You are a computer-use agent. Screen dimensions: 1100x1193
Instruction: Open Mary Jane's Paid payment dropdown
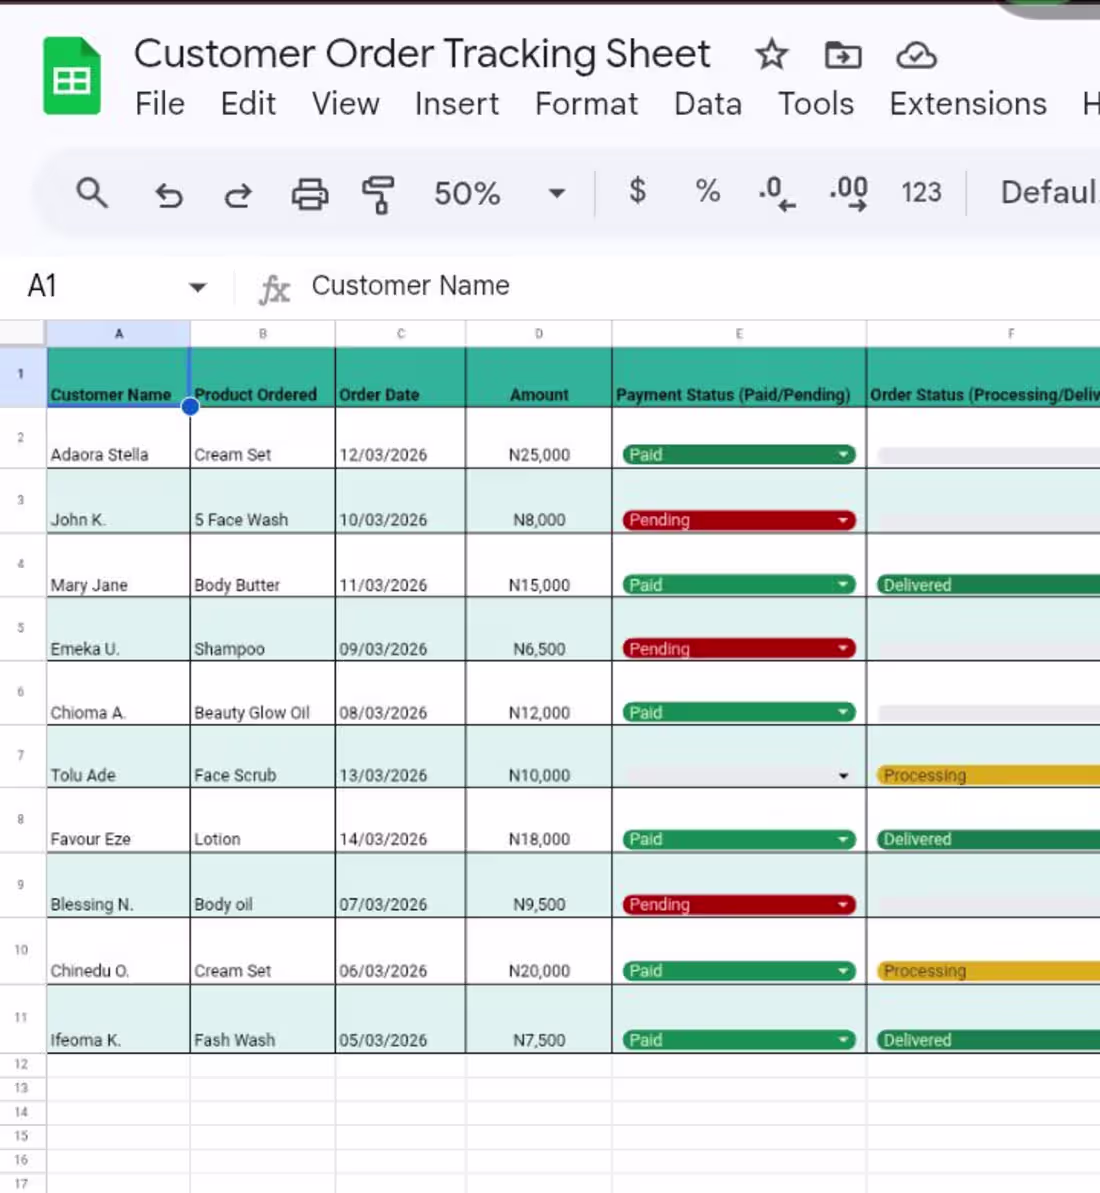739,584
